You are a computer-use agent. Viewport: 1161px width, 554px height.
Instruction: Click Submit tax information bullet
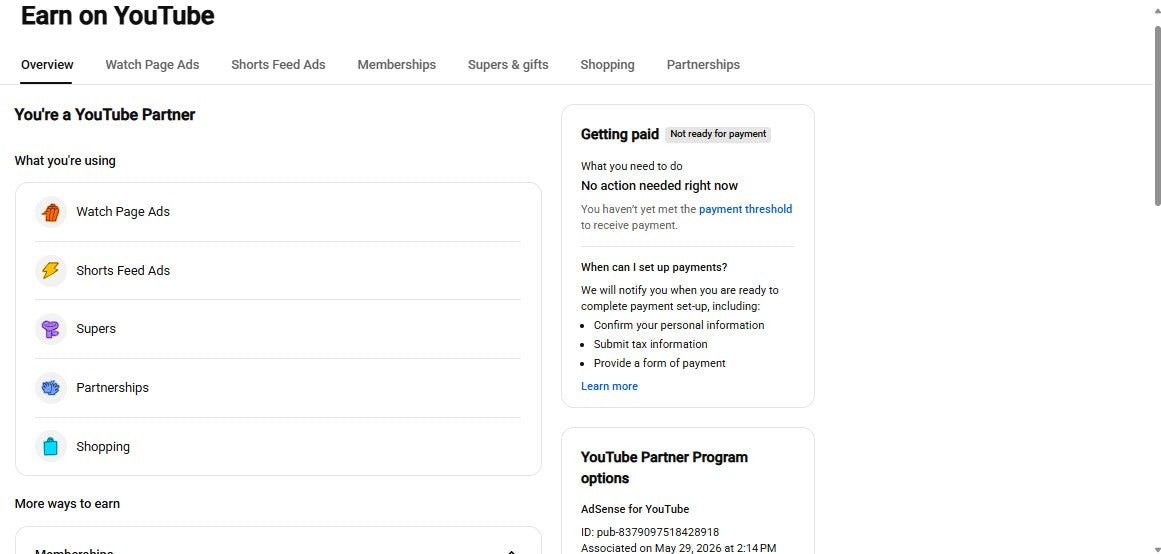coord(651,344)
